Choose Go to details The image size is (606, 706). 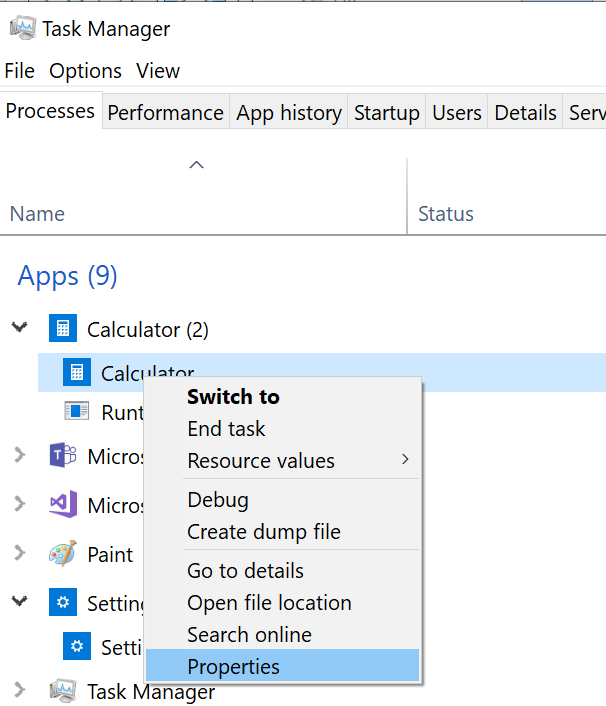pos(283,570)
